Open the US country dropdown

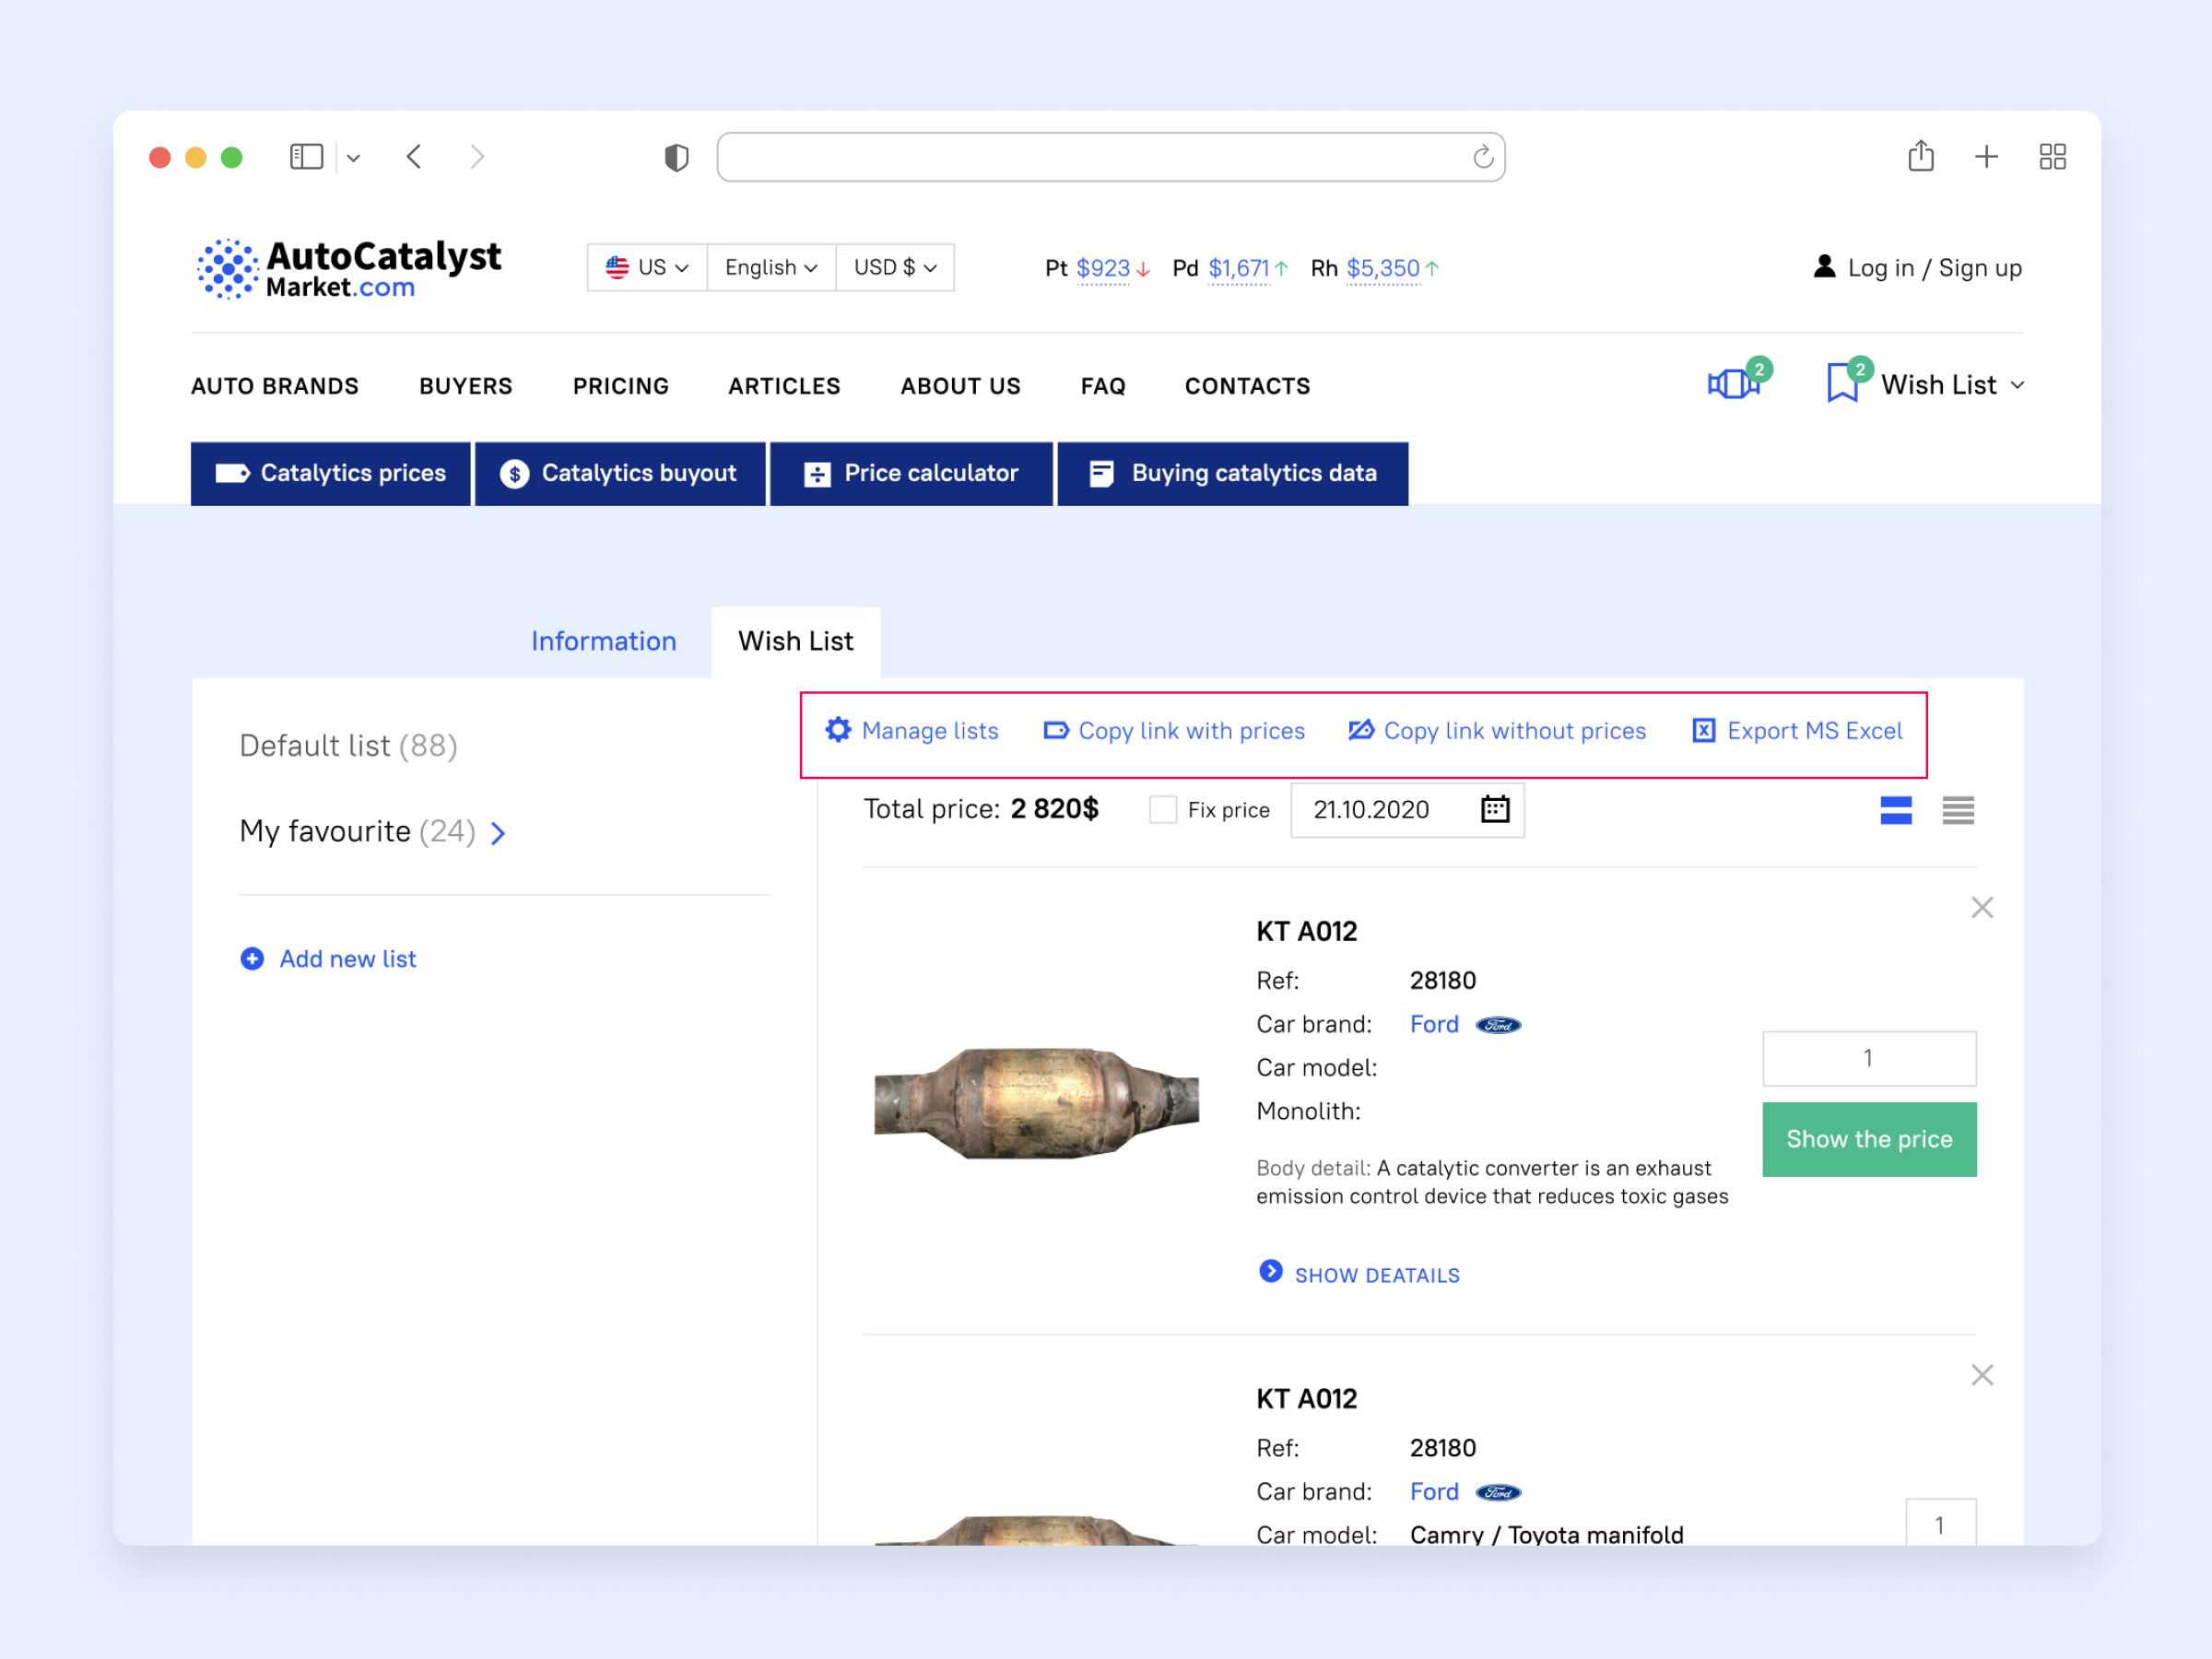pos(647,267)
